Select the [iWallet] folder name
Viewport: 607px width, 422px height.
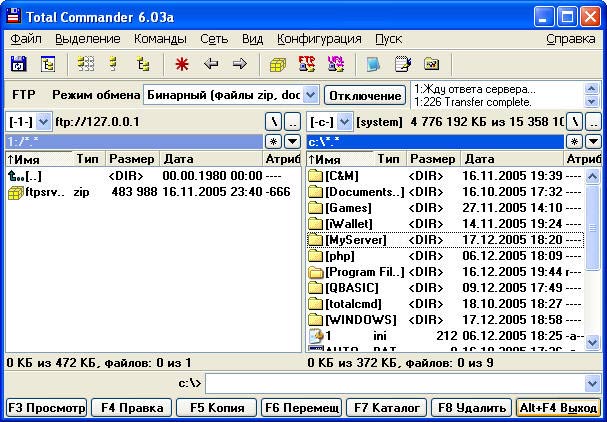(x=348, y=224)
